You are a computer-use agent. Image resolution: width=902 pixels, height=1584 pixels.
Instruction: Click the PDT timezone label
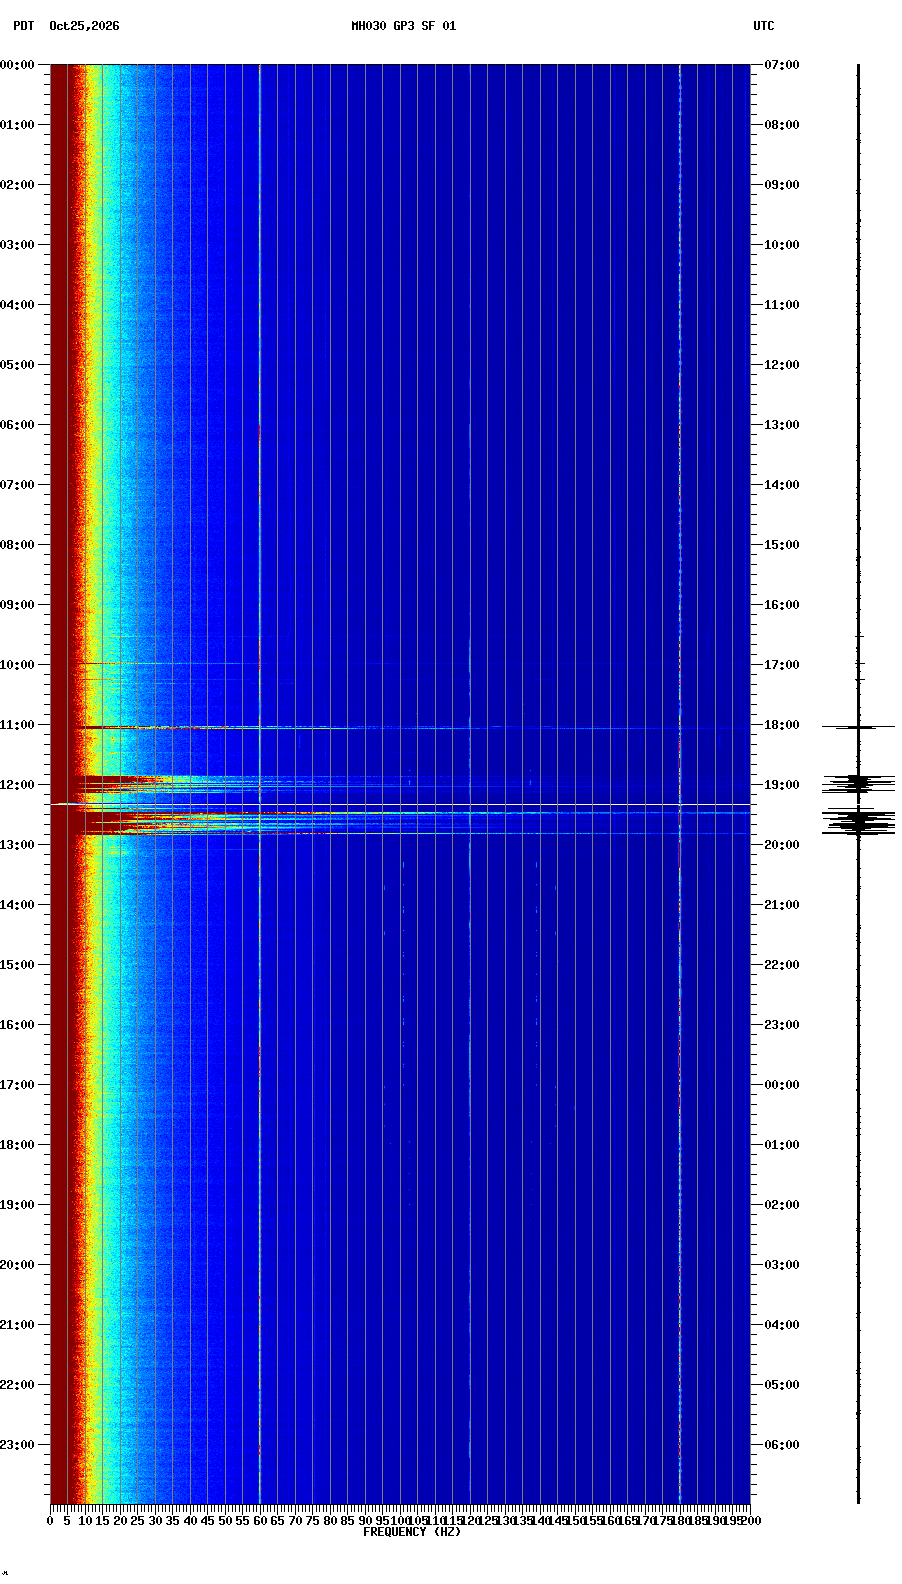(x=23, y=26)
